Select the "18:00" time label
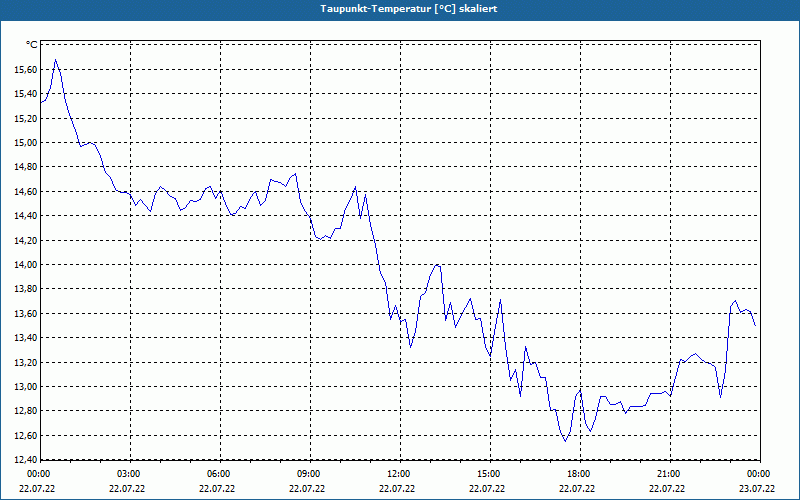The width and height of the screenshot is (800, 500). pos(578,474)
